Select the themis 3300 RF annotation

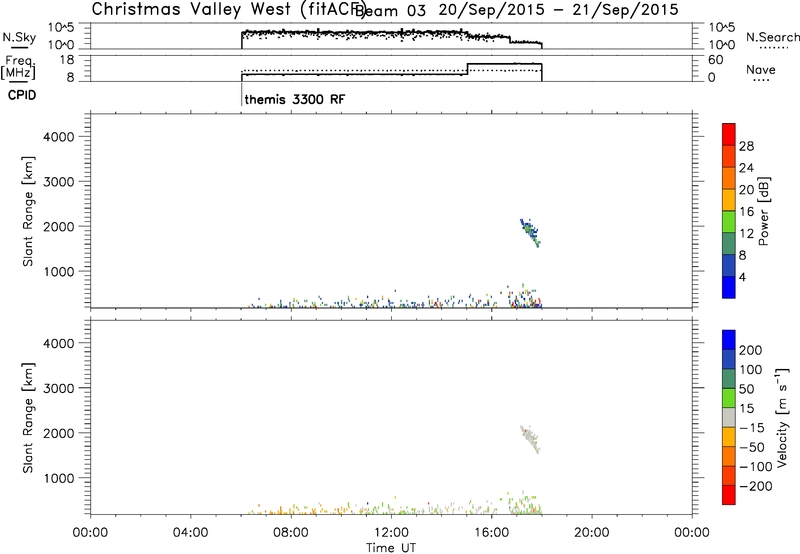tap(295, 99)
